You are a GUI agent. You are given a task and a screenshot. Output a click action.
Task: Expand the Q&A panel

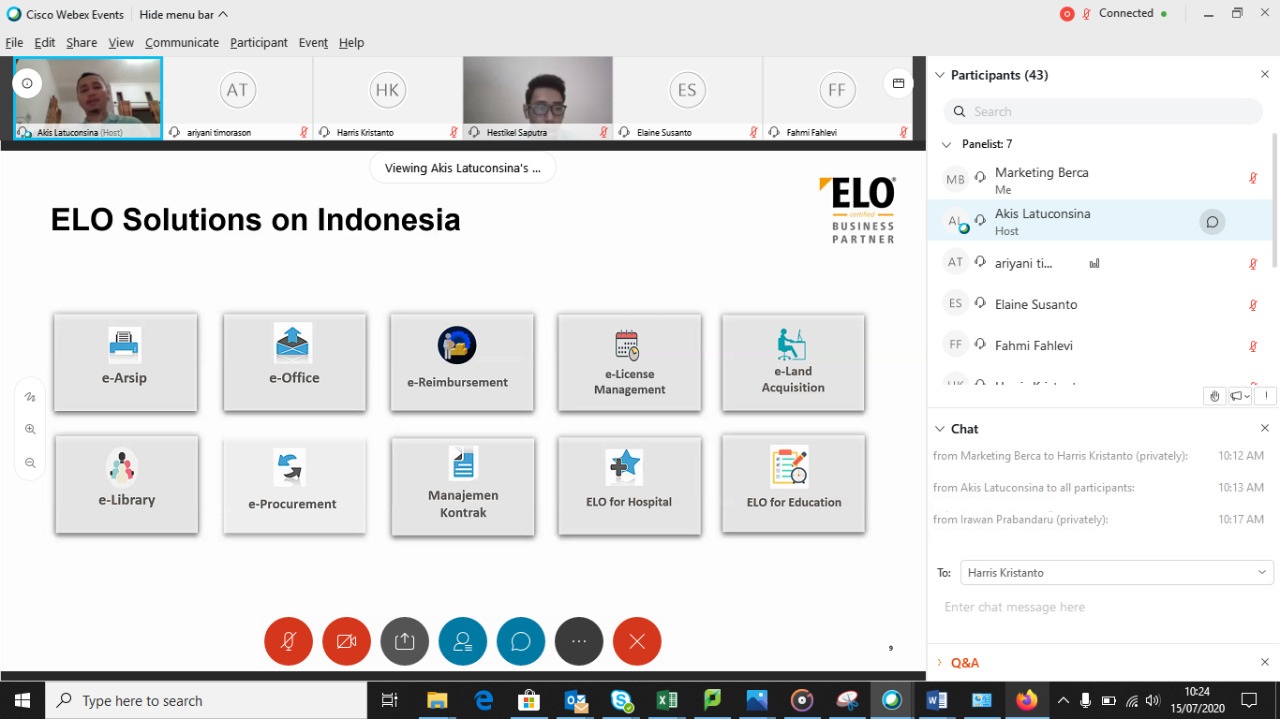(x=939, y=663)
